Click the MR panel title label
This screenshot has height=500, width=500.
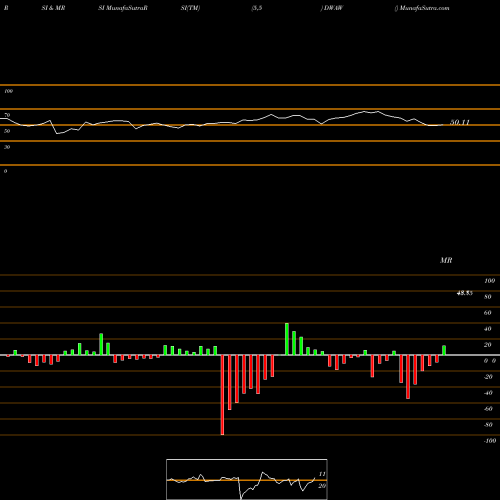446,260
